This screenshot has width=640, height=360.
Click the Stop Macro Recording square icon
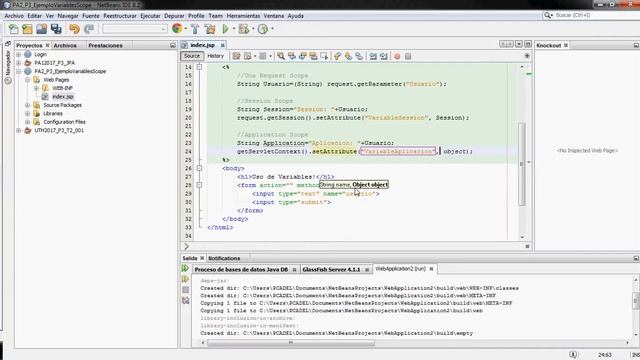(408, 56)
